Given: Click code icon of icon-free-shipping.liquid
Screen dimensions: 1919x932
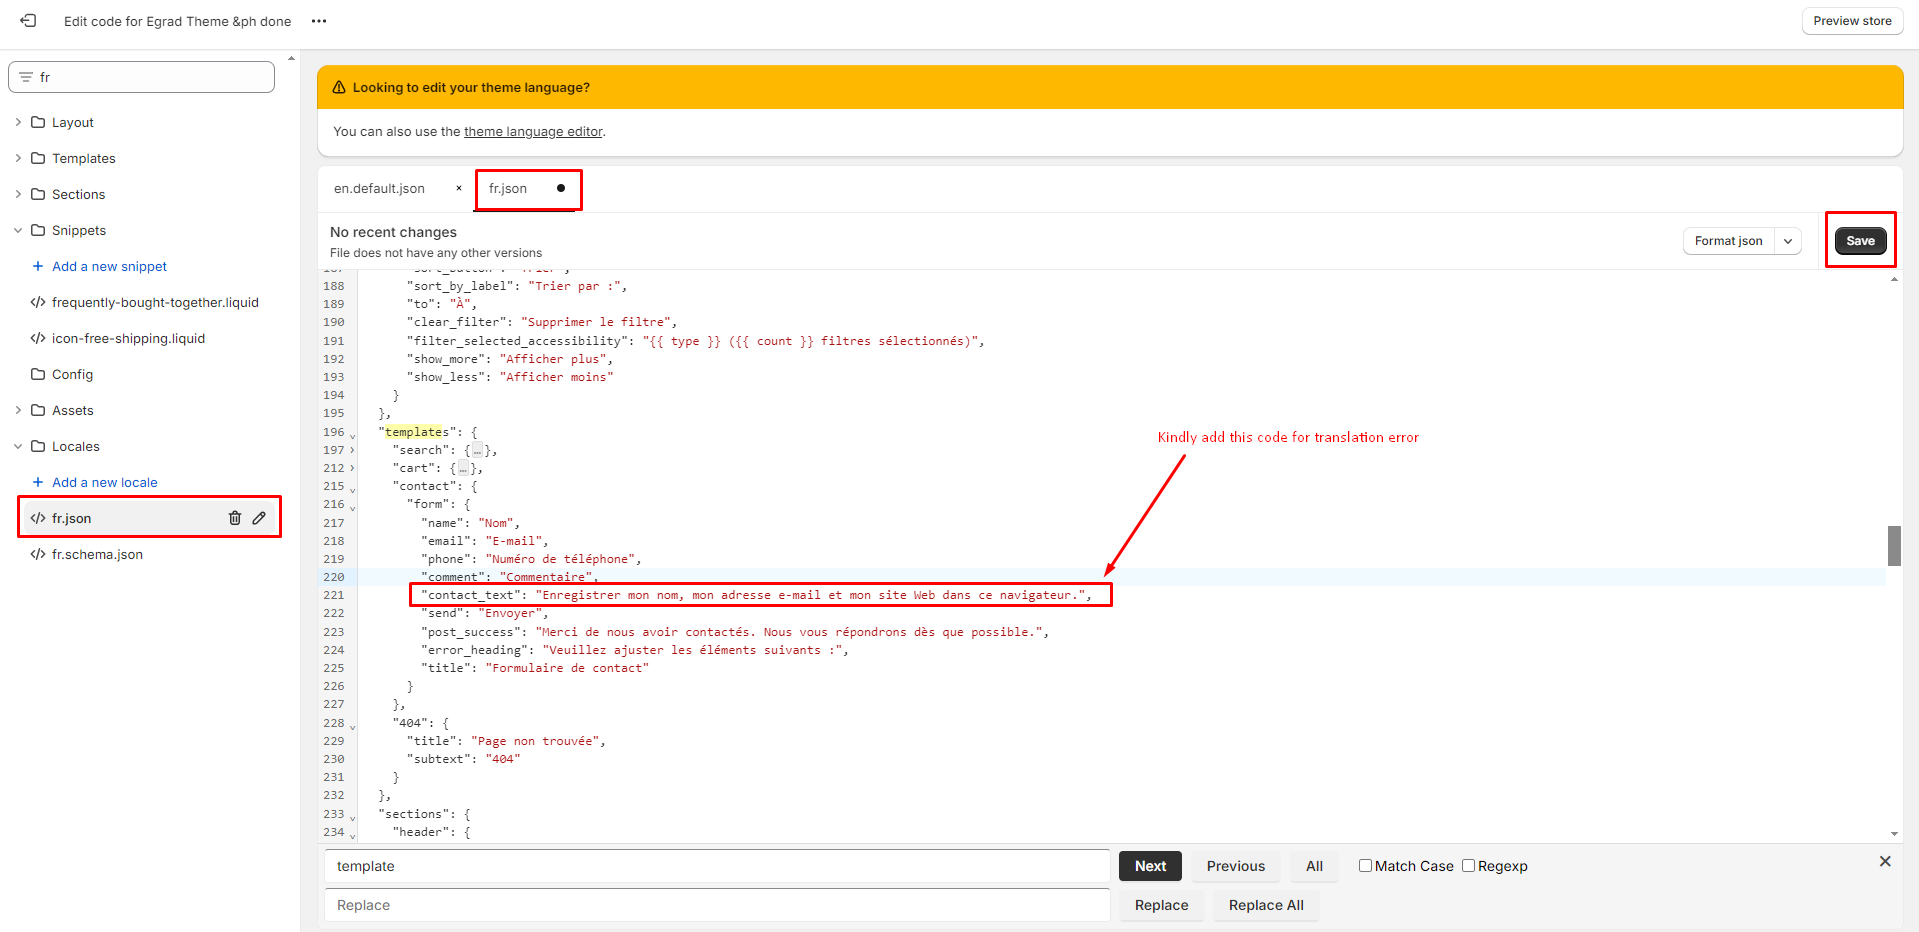Looking at the screenshot, I should tap(38, 338).
